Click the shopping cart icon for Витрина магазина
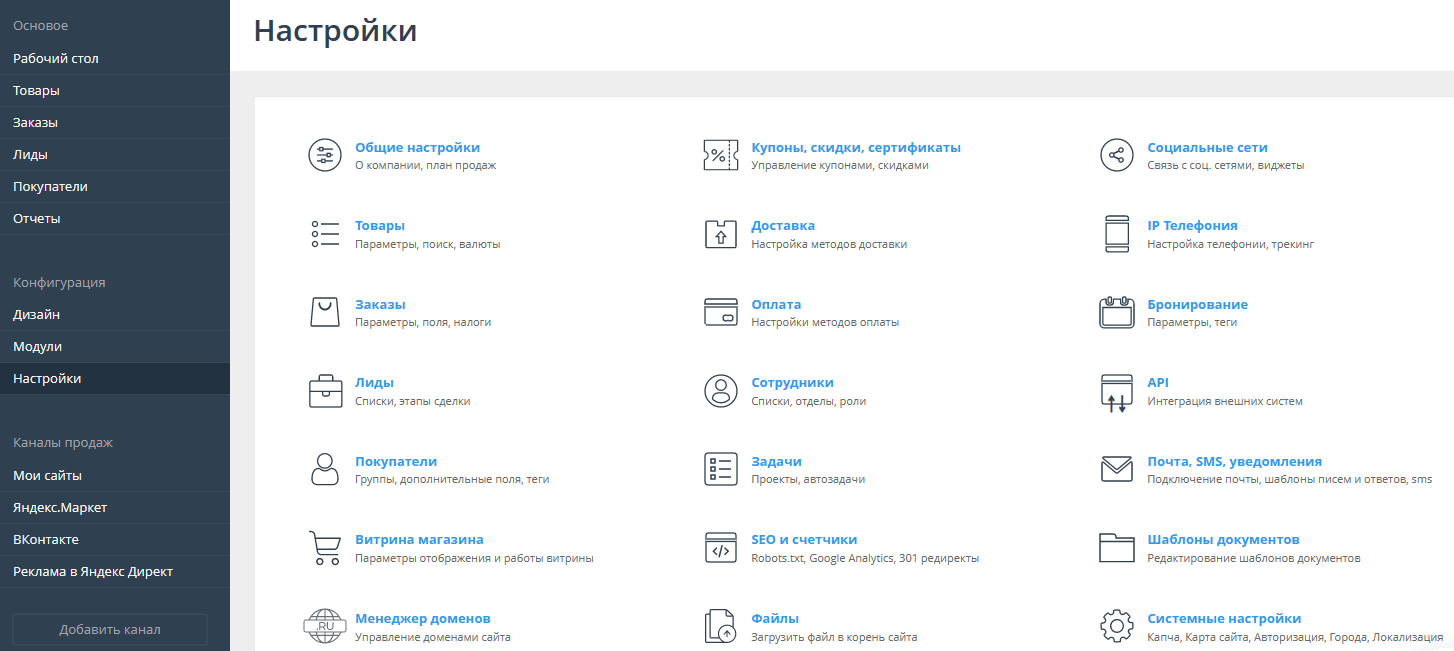The width and height of the screenshot is (1454, 651). point(325,548)
